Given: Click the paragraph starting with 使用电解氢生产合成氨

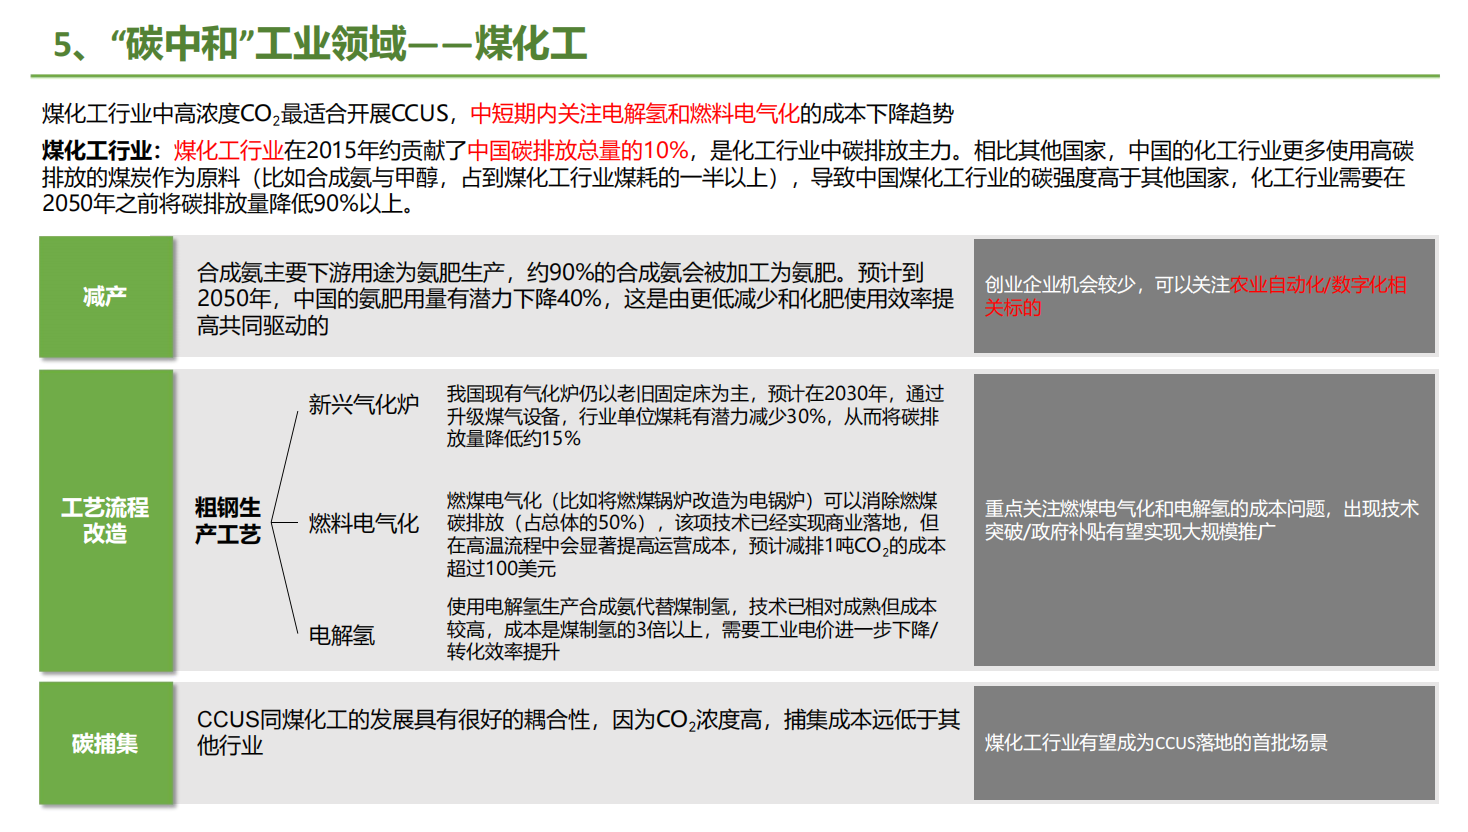Looking at the screenshot, I should [692, 629].
